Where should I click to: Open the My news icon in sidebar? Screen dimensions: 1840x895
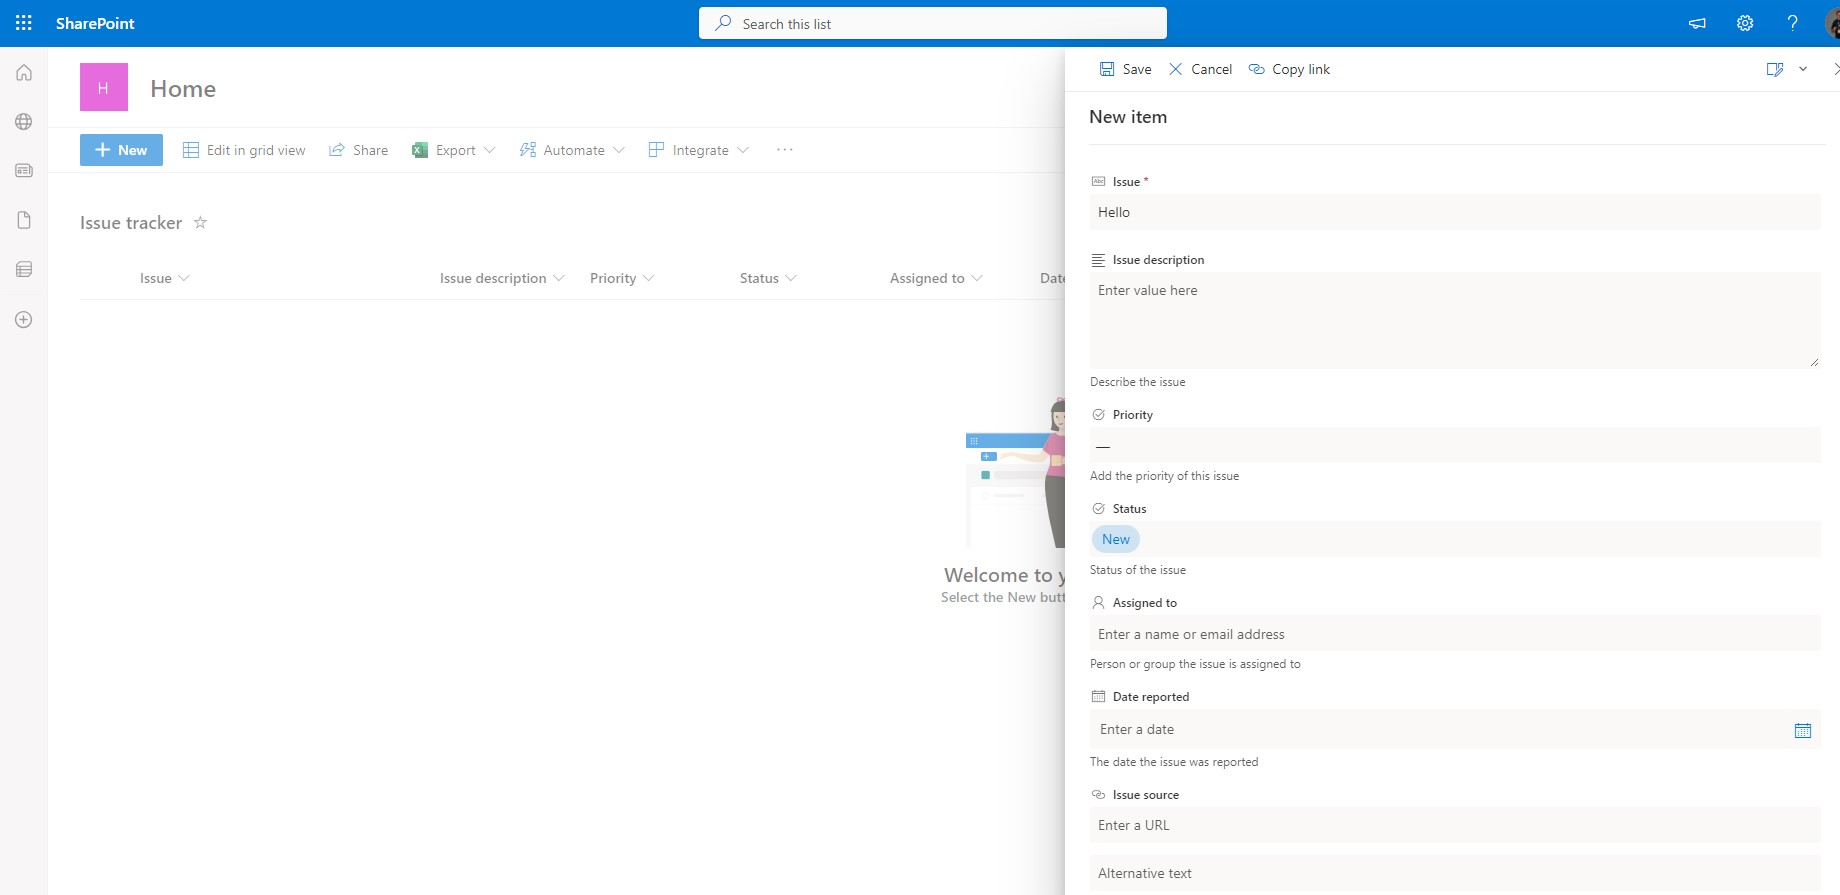coord(24,171)
